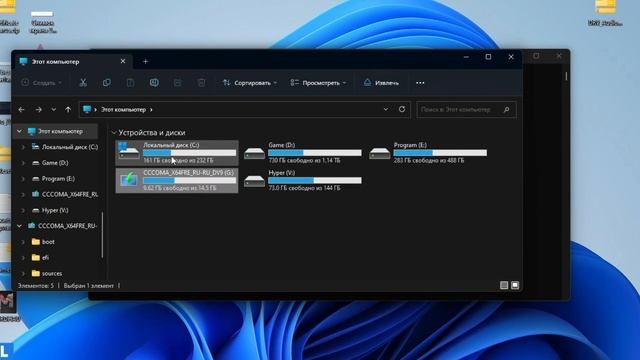This screenshot has height=360, width=640.
Task: Click the Cut scissors icon
Action: (83, 83)
